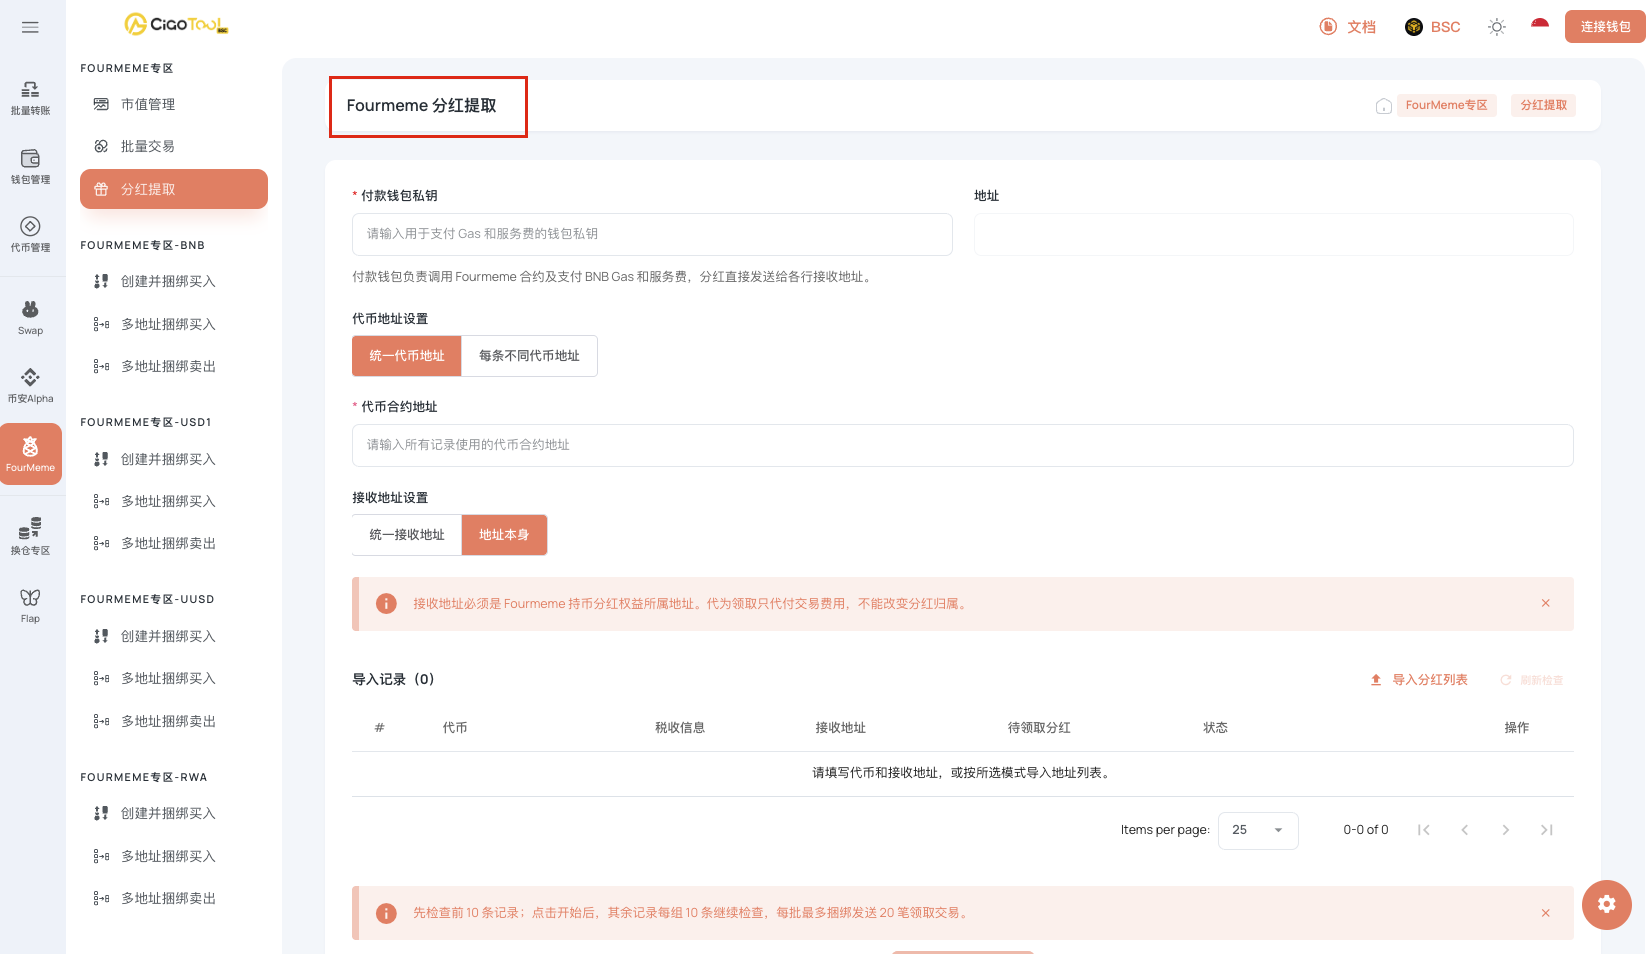Viewport: 1651px width, 954px height.
Task: Go to first page of records
Action: (x=1424, y=830)
